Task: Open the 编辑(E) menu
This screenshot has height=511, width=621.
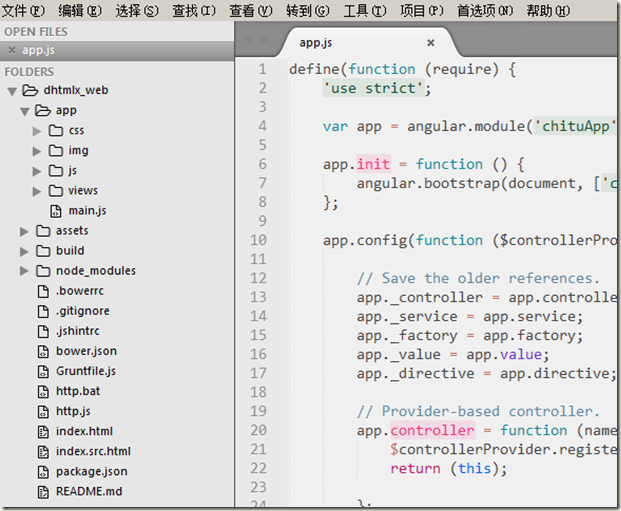Action: pyautogui.click(x=80, y=11)
